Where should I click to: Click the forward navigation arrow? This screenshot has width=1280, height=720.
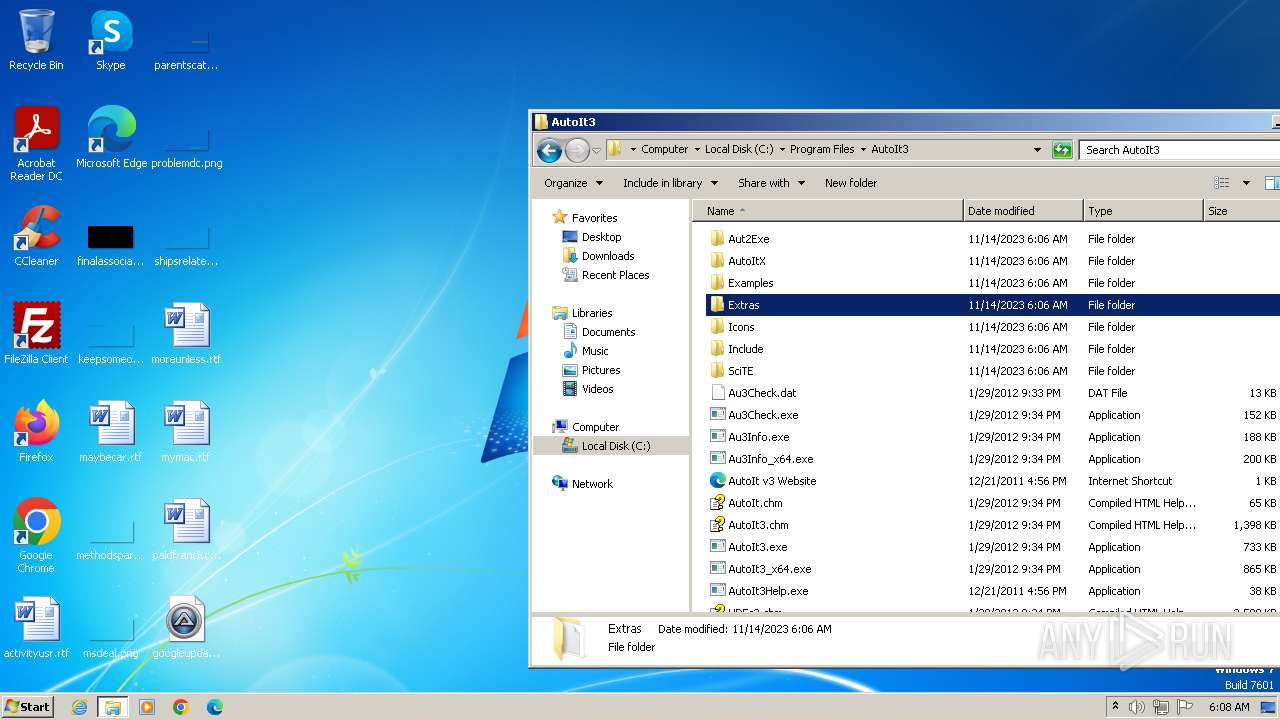pyautogui.click(x=577, y=150)
